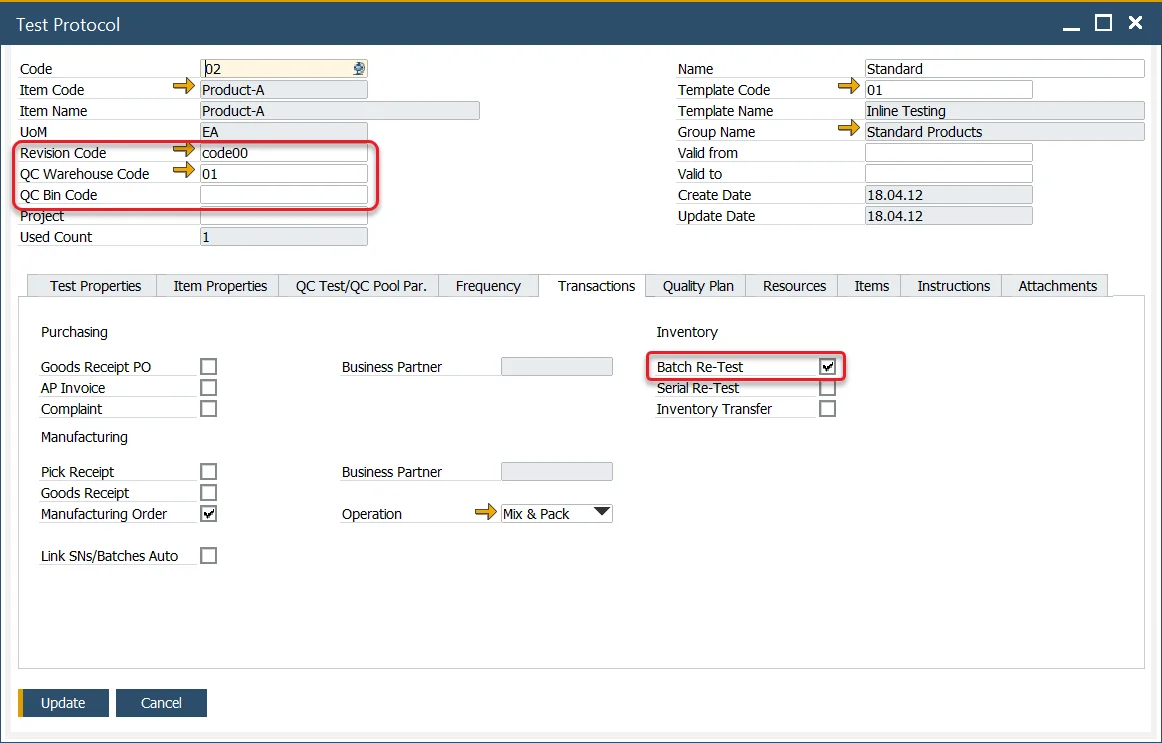Click the link arrow next to Item Code
Image resolution: width=1162 pixels, height=743 pixels.
tap(184, 88)
